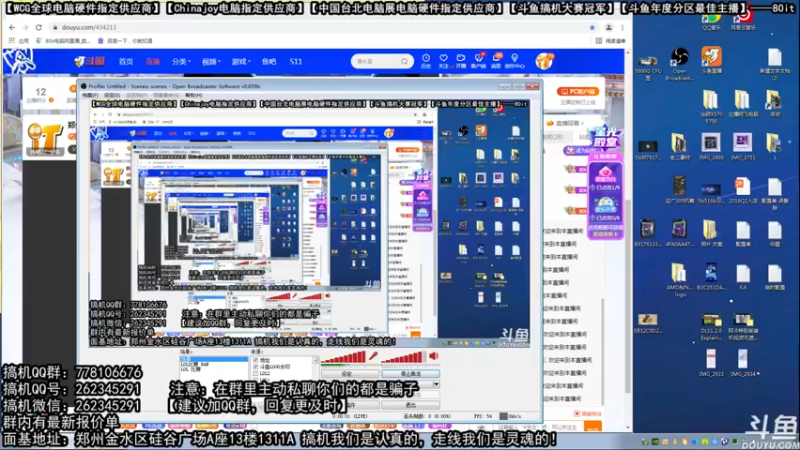
Task: Open the Chrome three-dot menu
Action: (x=622, y=28)
